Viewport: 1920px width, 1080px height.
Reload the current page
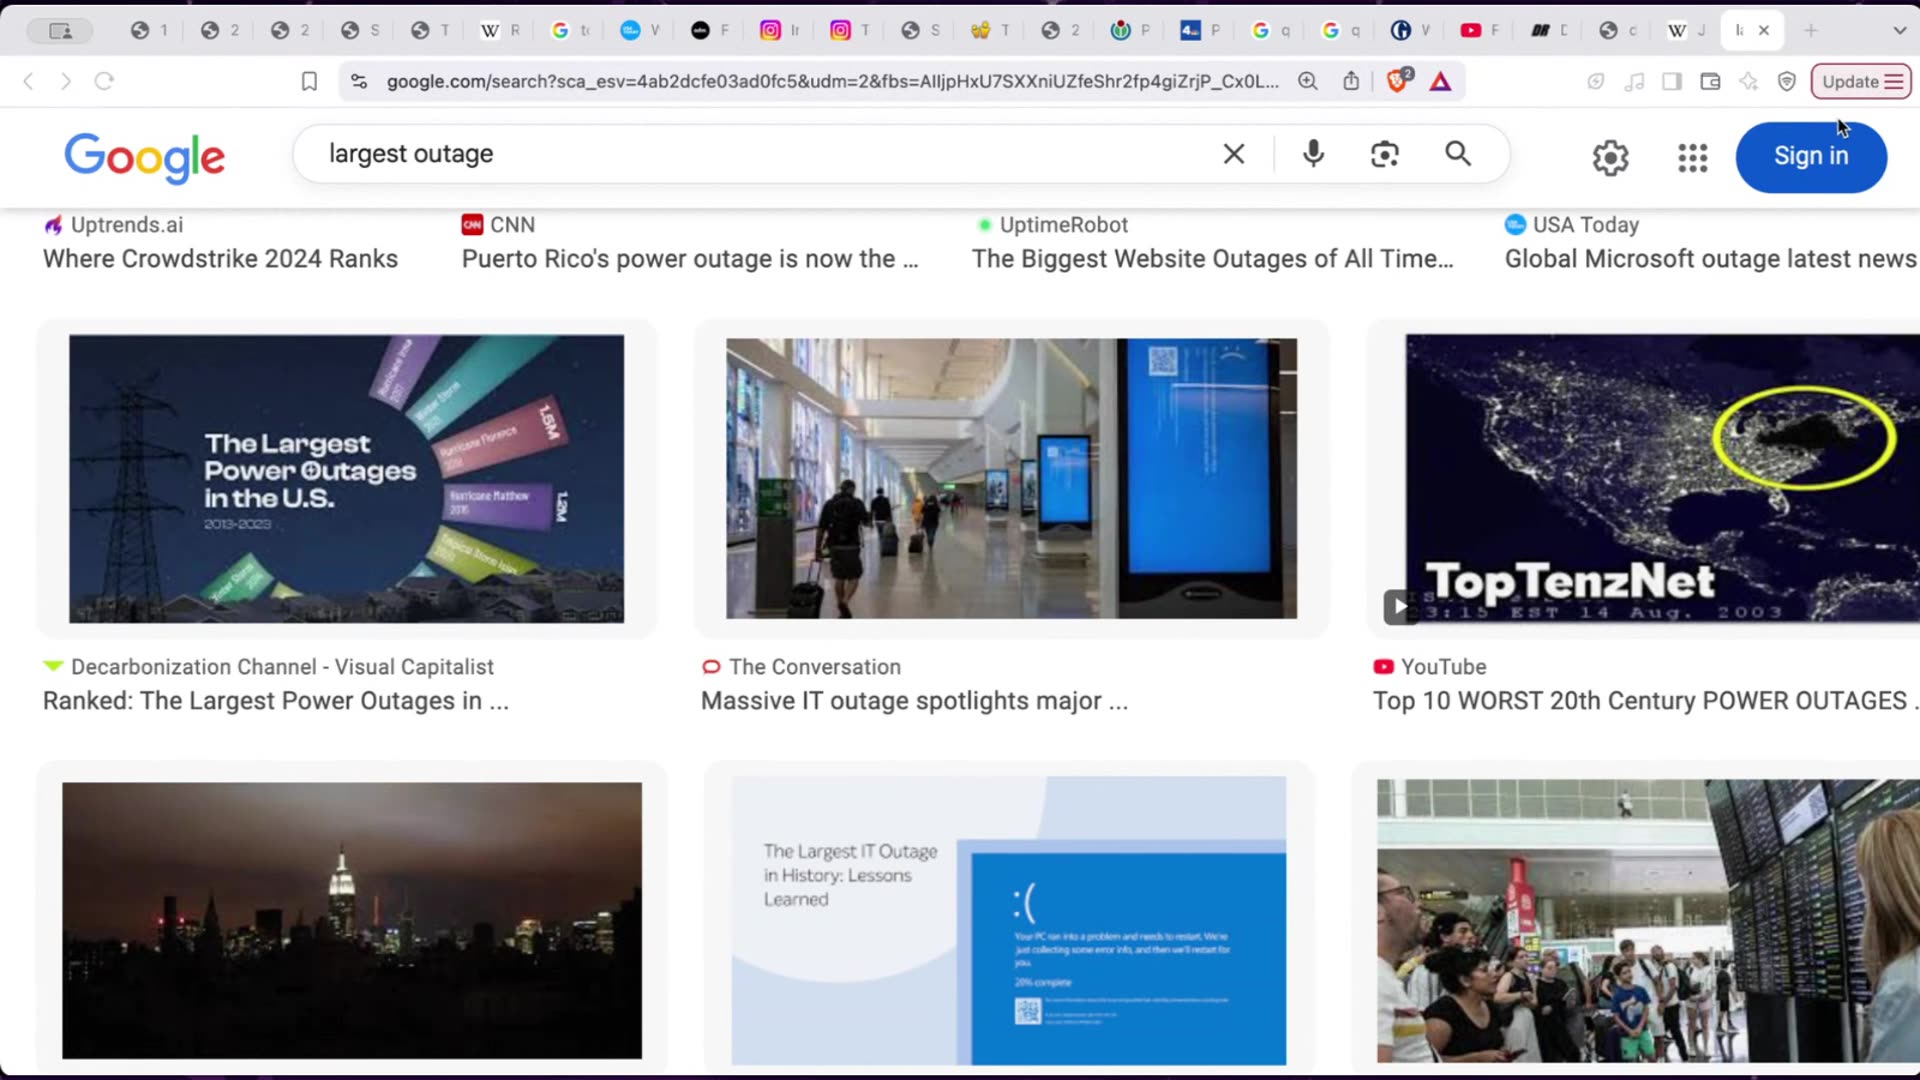104,81
